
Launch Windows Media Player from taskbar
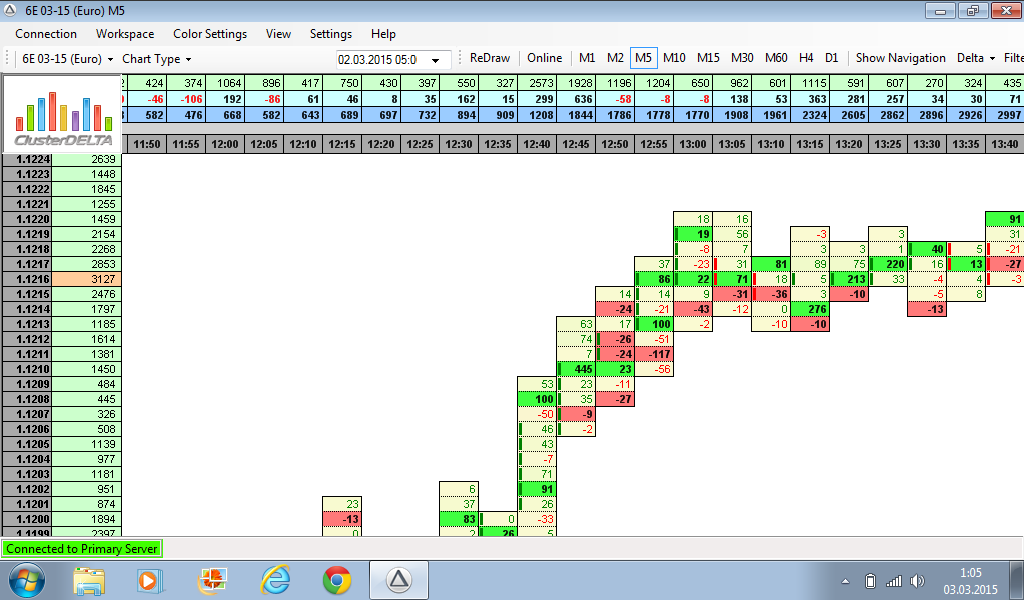point(150,580)
